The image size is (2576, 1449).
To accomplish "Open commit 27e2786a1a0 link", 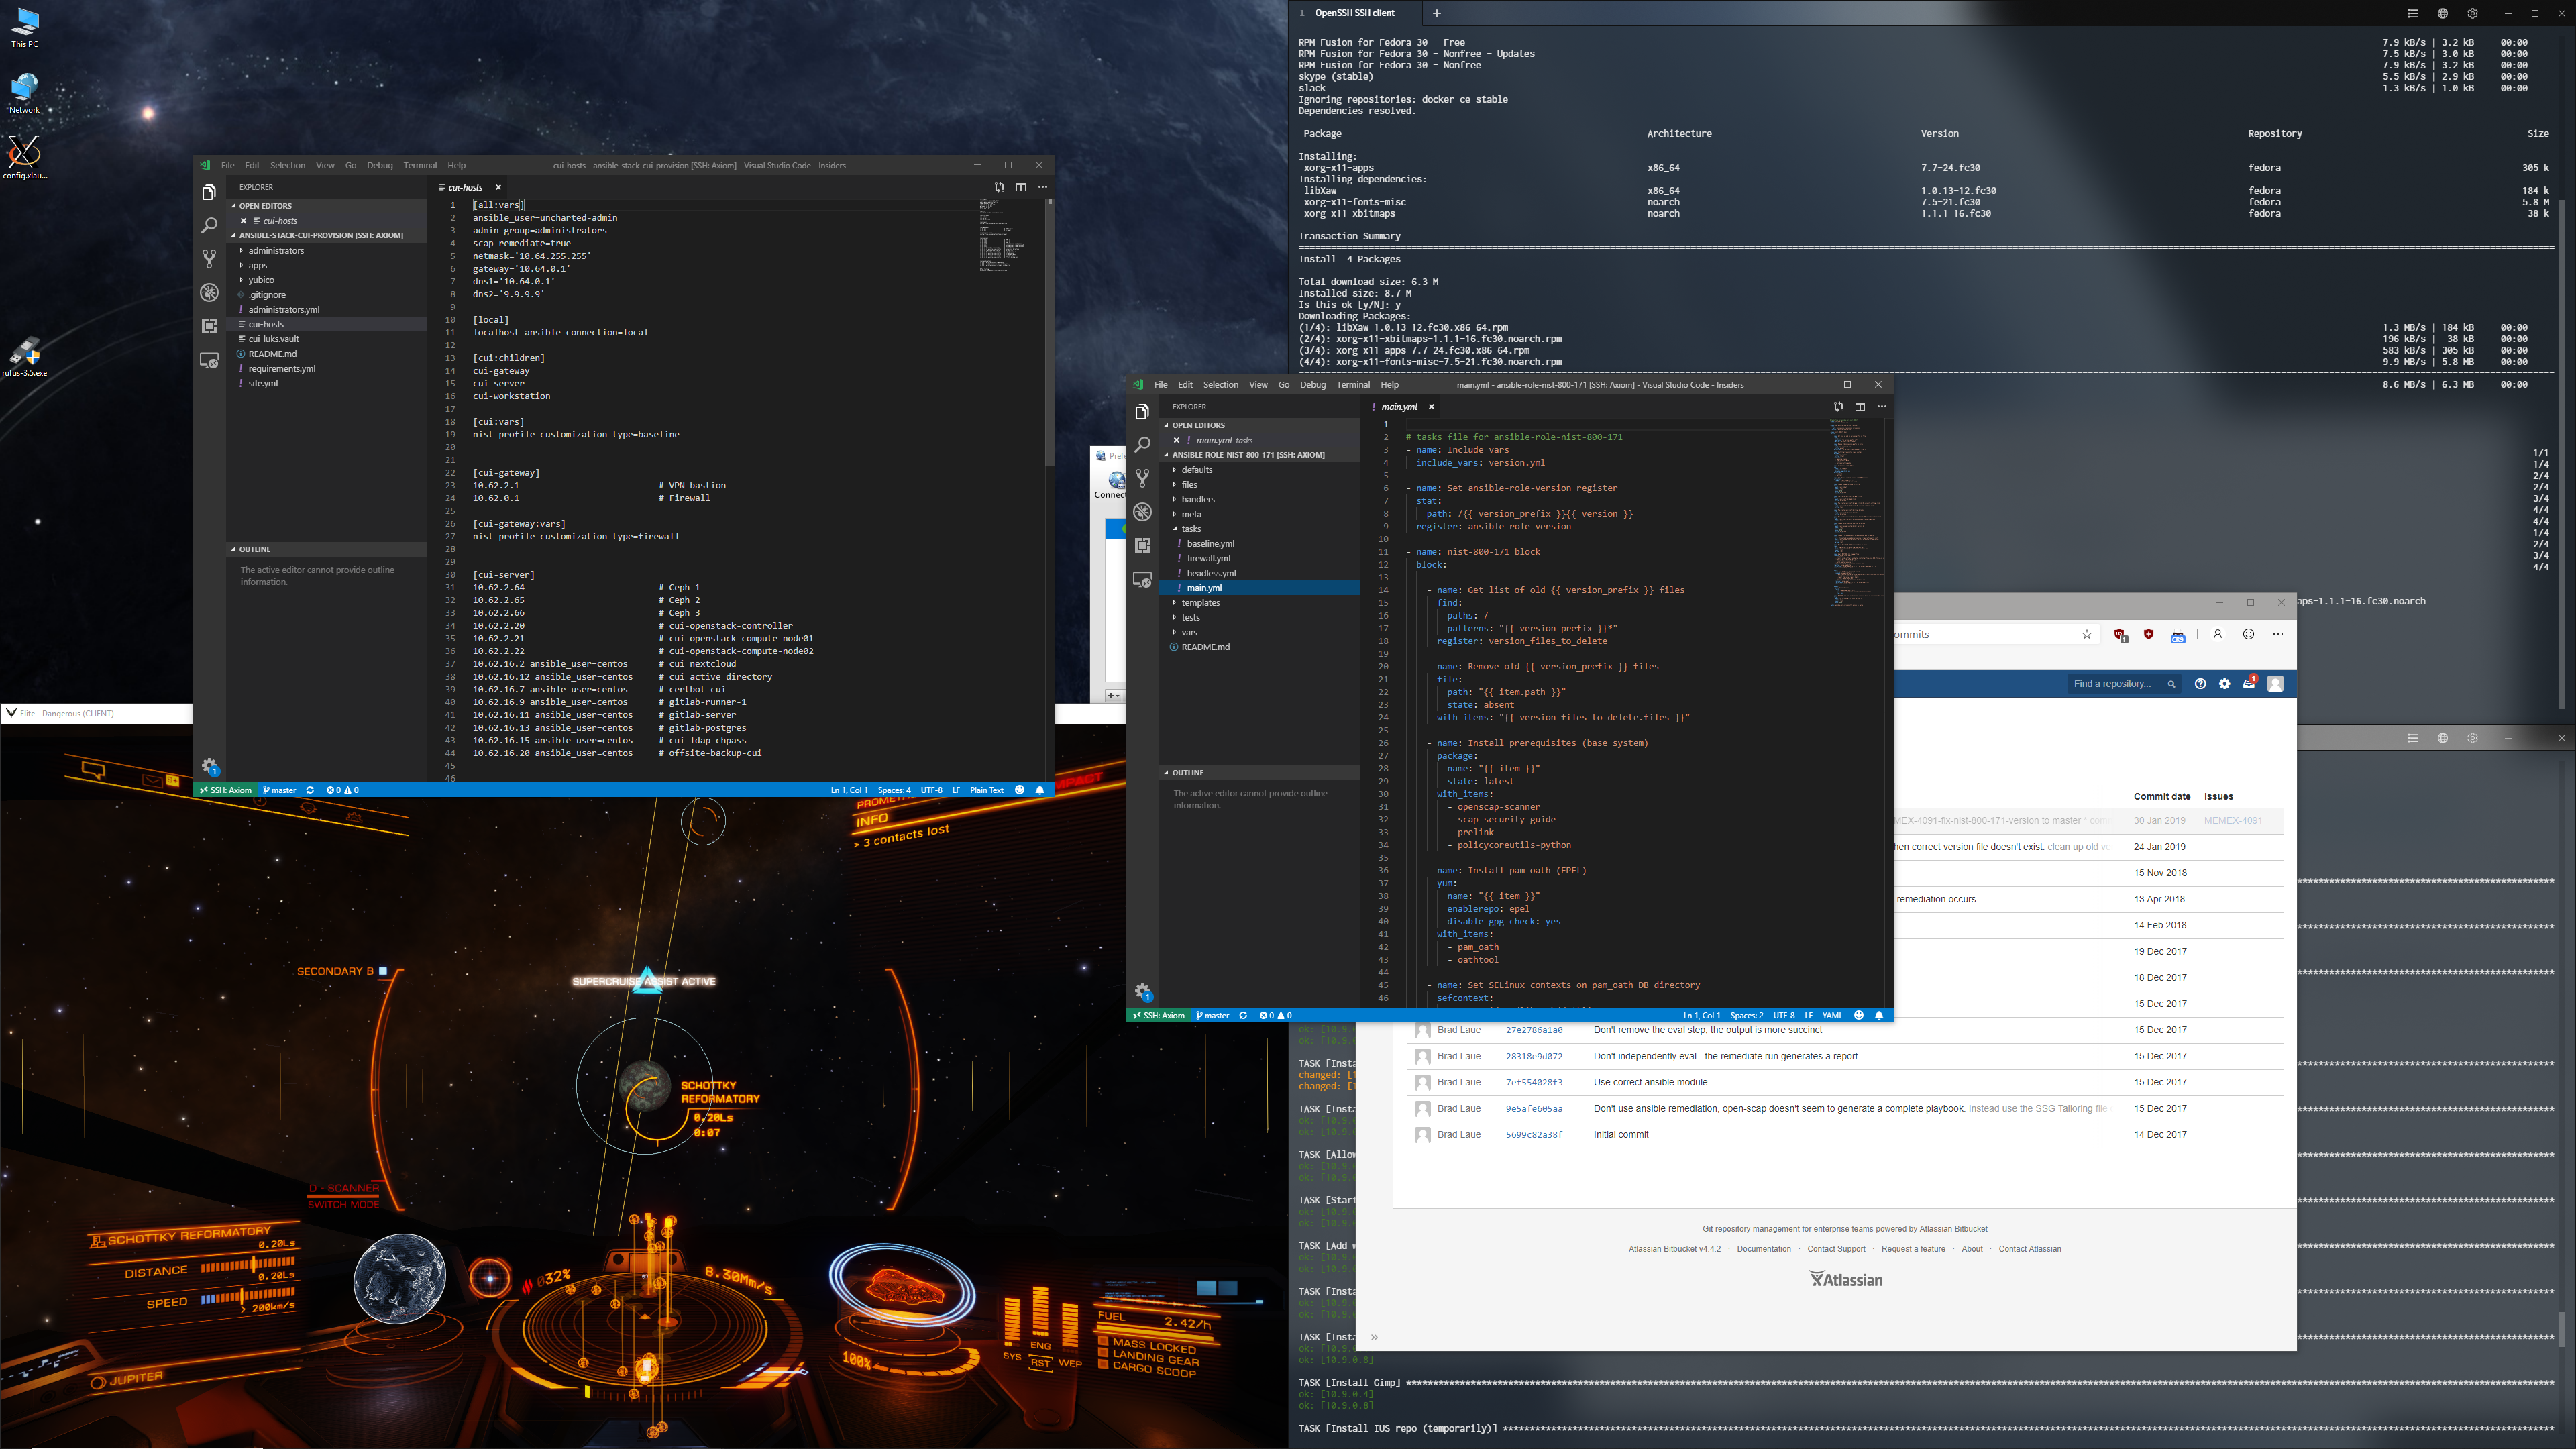I will point(1533,1030).
